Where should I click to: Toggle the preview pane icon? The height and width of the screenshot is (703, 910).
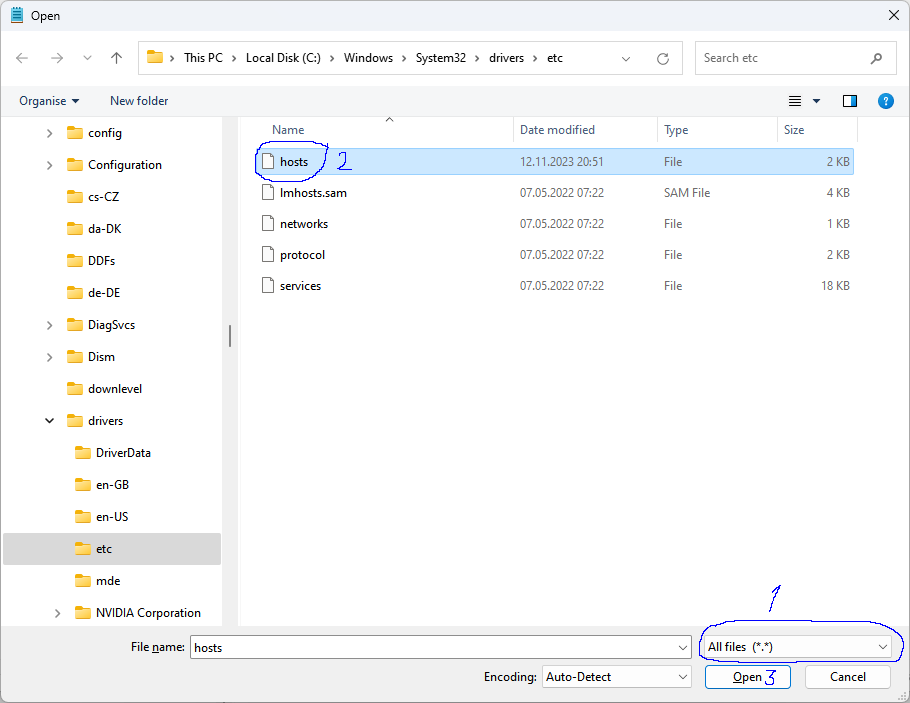pyautogui.click(x=850, y=101)
